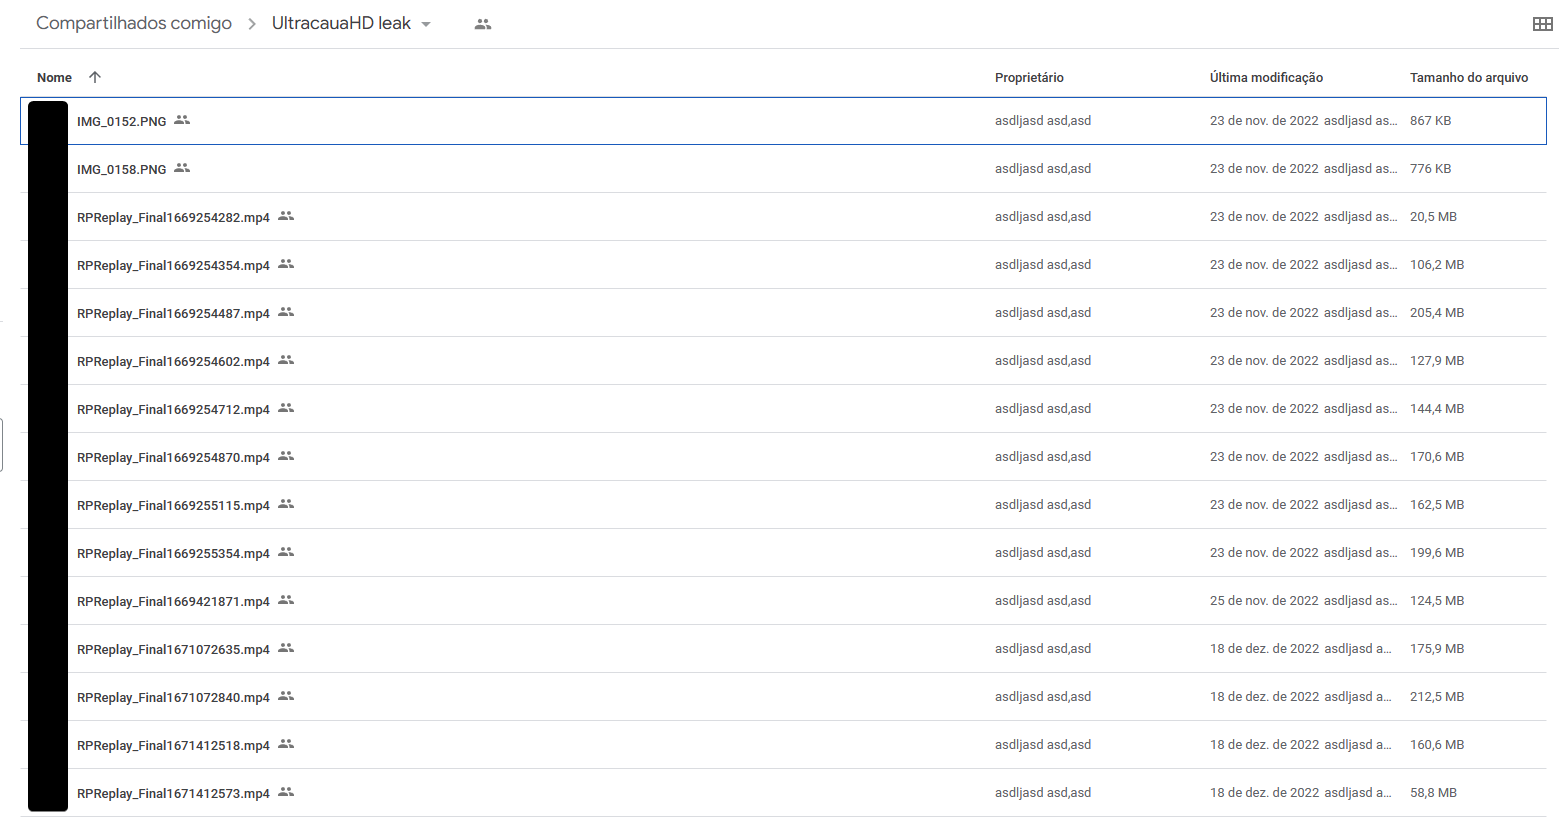Image resolution: width=1559 pixels, height=835 pixels.
Task: Go back to Compartilhados comigo
Action: [134, 23]
